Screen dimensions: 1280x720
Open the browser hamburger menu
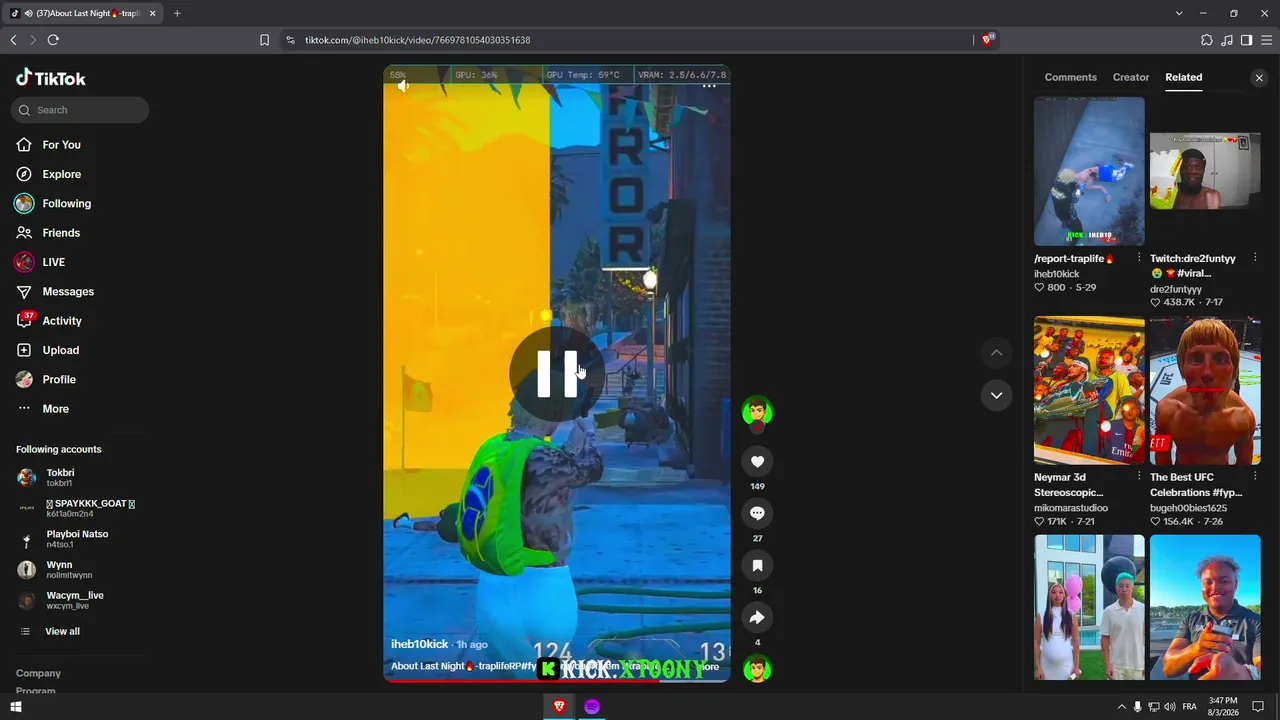tap(1267, 40)
